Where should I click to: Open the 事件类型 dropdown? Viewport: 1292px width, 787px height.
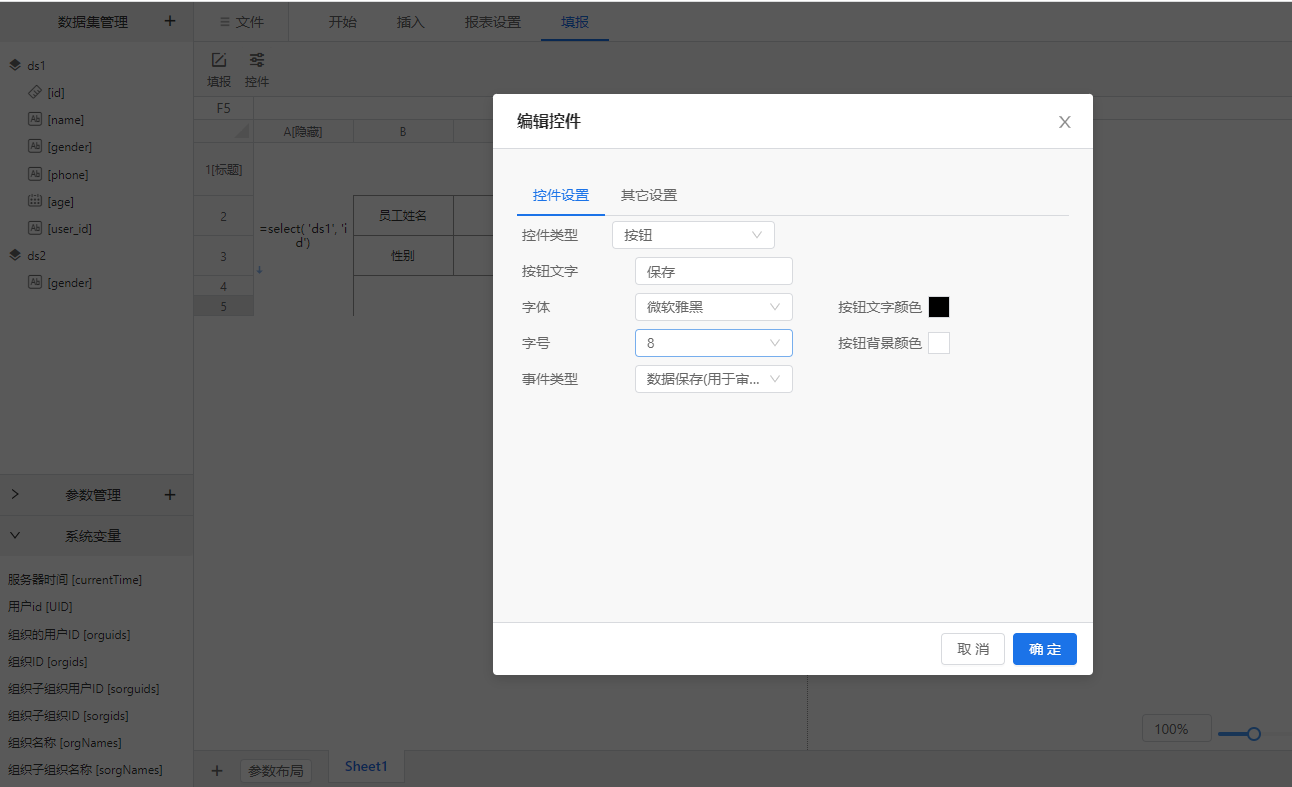[714, 379]
